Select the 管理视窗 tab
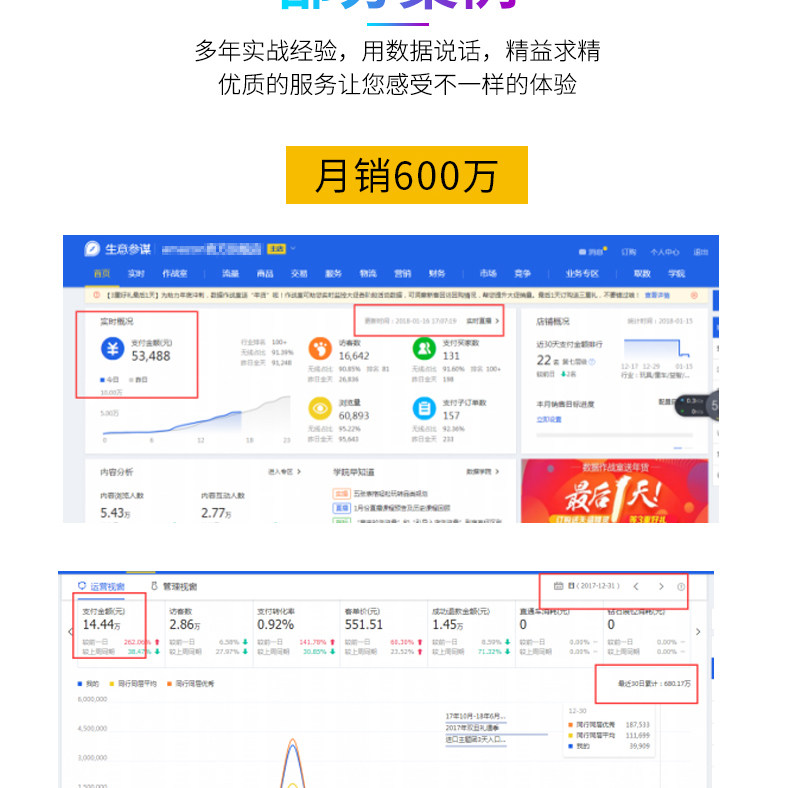Screen dimensions: 790x788 pos(174,586)
